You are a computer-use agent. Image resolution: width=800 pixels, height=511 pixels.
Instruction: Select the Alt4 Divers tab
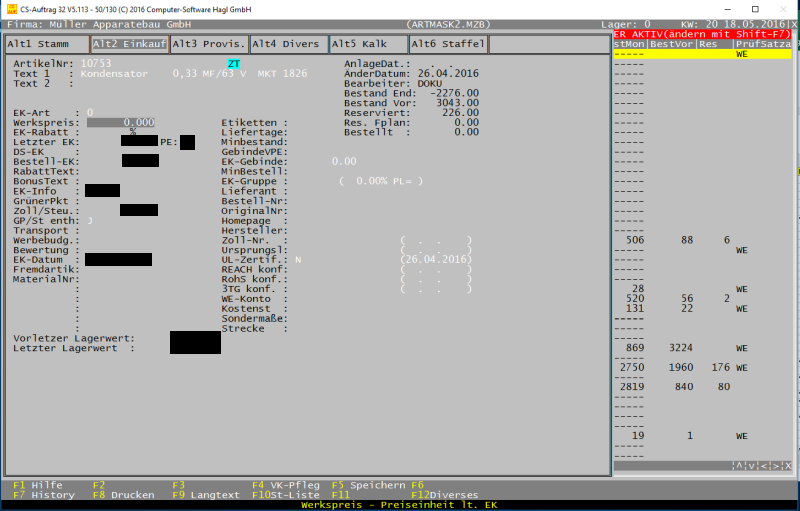pyautogui.click(x=288, y=44)
